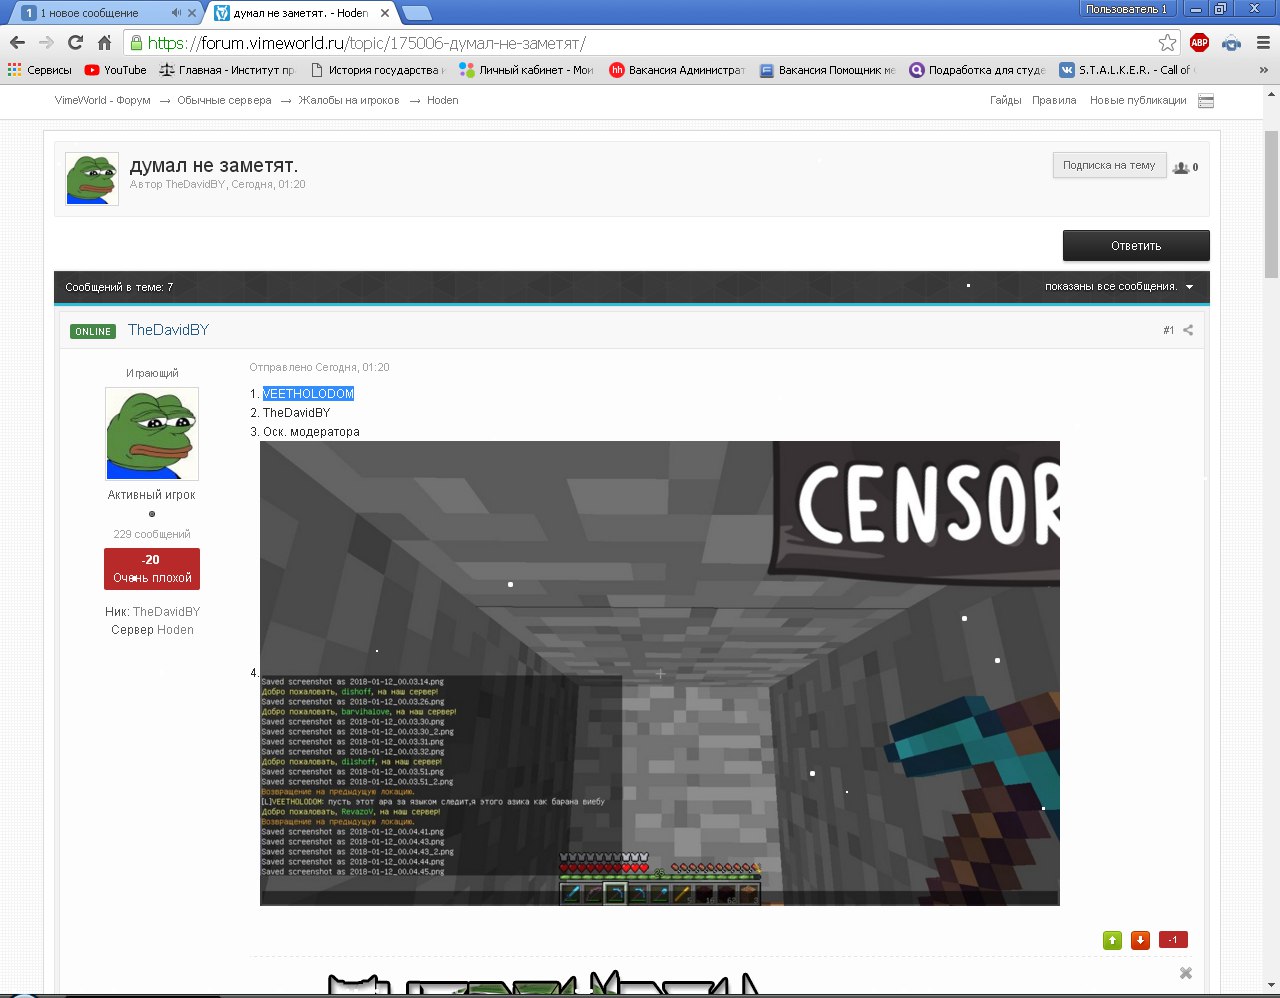Click the 'Подписка на тему' button
This screenshot has width=1280, height=998.
pos(1108,166)
